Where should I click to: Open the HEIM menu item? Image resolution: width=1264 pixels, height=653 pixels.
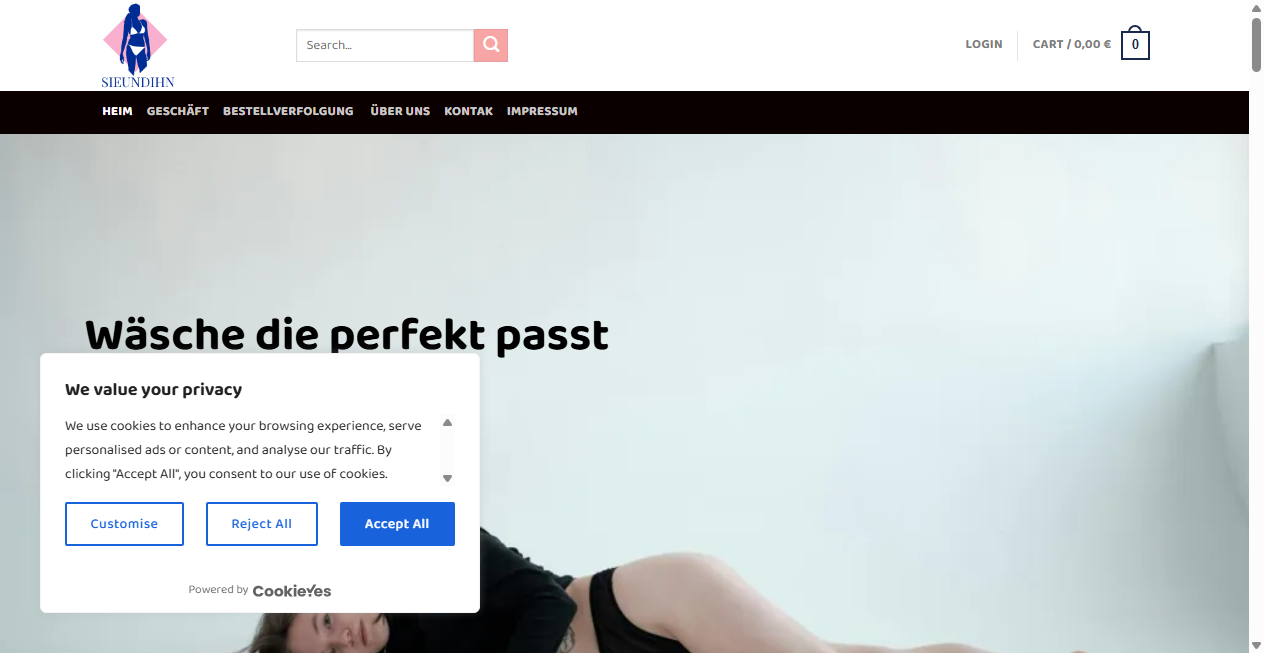coord(117,111)
